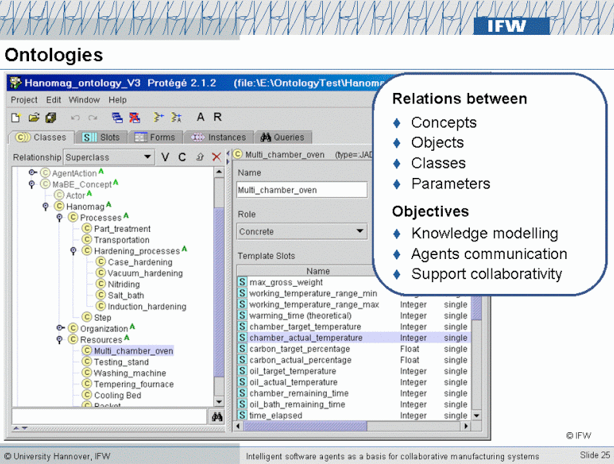Select the Vacuum_hardening class in tree
614x464 pixels.
(144, 273)
